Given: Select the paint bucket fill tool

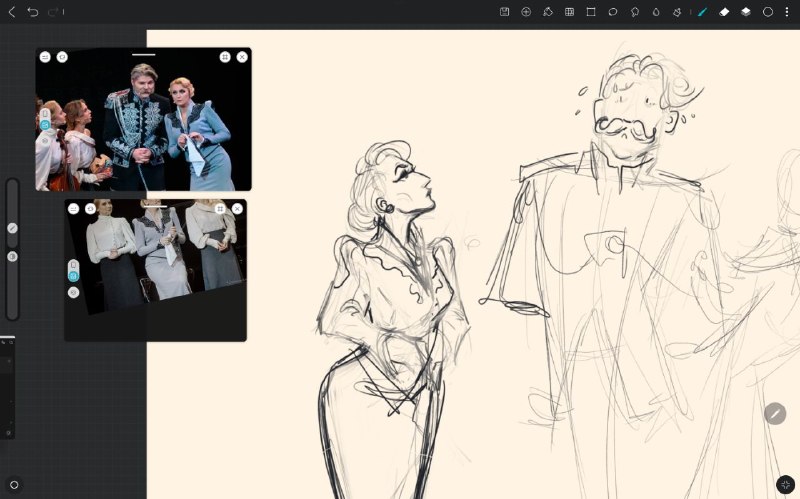Looking at the screenshot, I should 547,12.
